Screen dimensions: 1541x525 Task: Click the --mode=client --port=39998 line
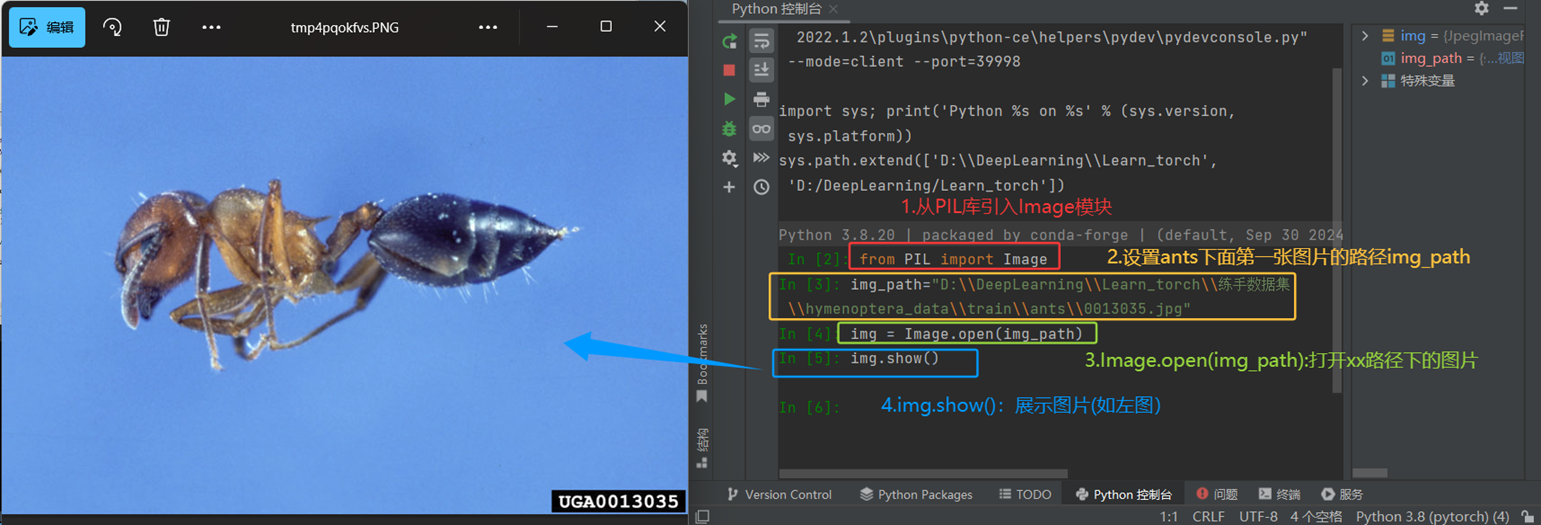tap(904, 62)
